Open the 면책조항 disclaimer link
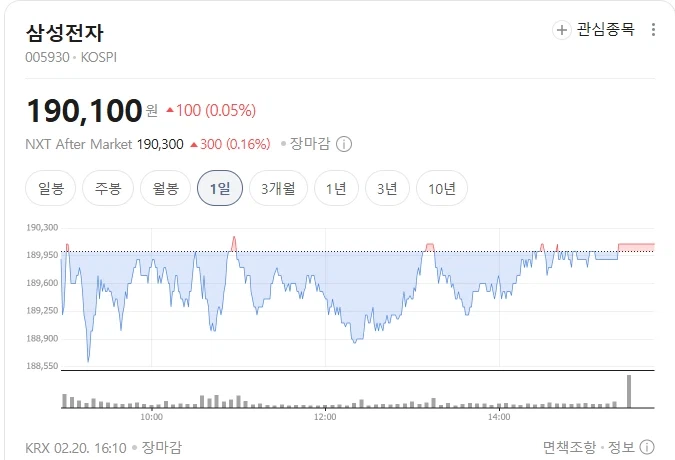675x460 pixels. 568,447
